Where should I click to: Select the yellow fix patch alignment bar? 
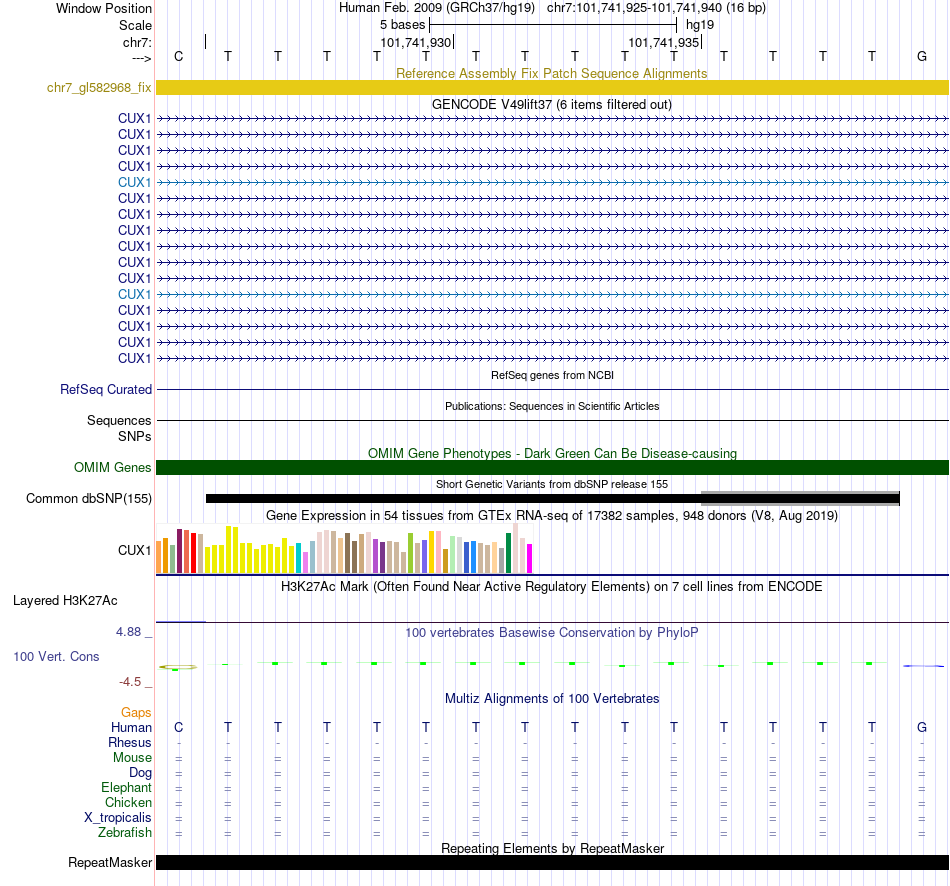click(552, 87)
